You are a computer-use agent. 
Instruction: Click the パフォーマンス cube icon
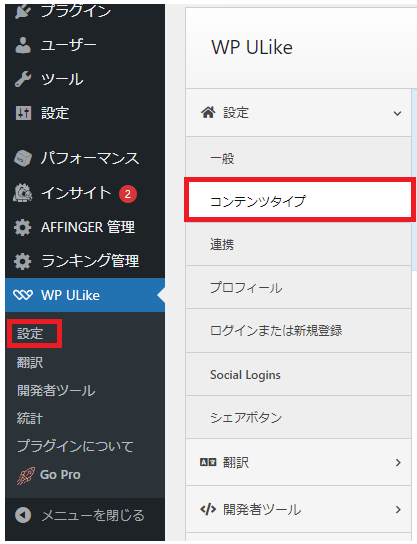tap(23, 158)
